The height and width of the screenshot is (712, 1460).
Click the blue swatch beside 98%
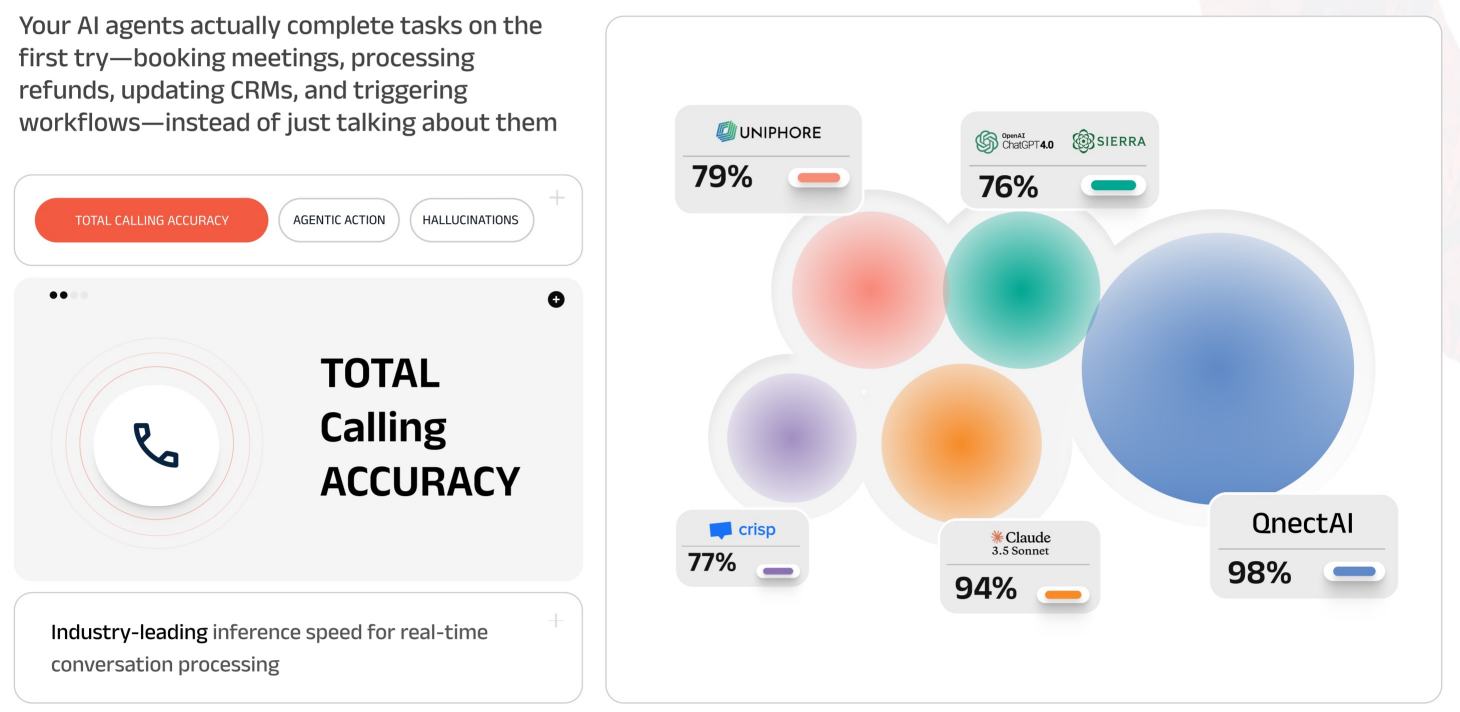point(1354,572)
